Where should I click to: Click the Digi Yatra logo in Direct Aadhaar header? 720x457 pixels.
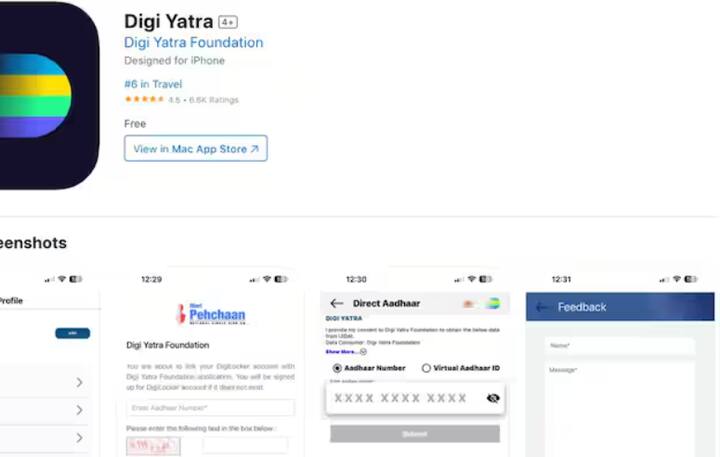click(493, 303)
